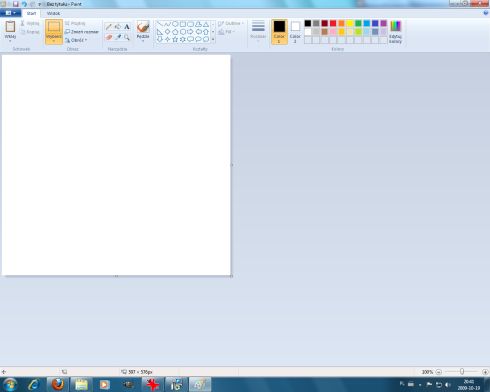Open the Edit colors (Edytuj kolory) dialog
Screen dimensions: 490x392
coord(395,31)
